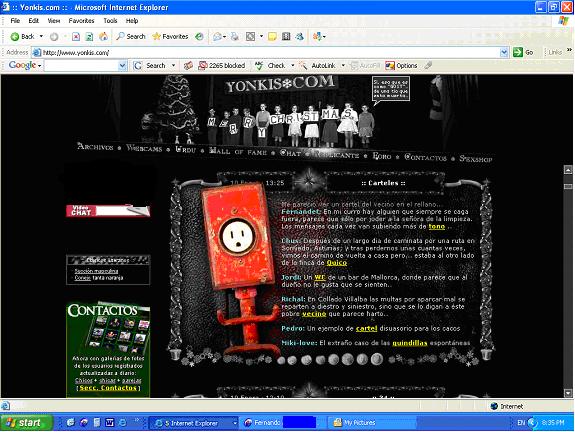
Task: Click the Go button
Action: 524,52
